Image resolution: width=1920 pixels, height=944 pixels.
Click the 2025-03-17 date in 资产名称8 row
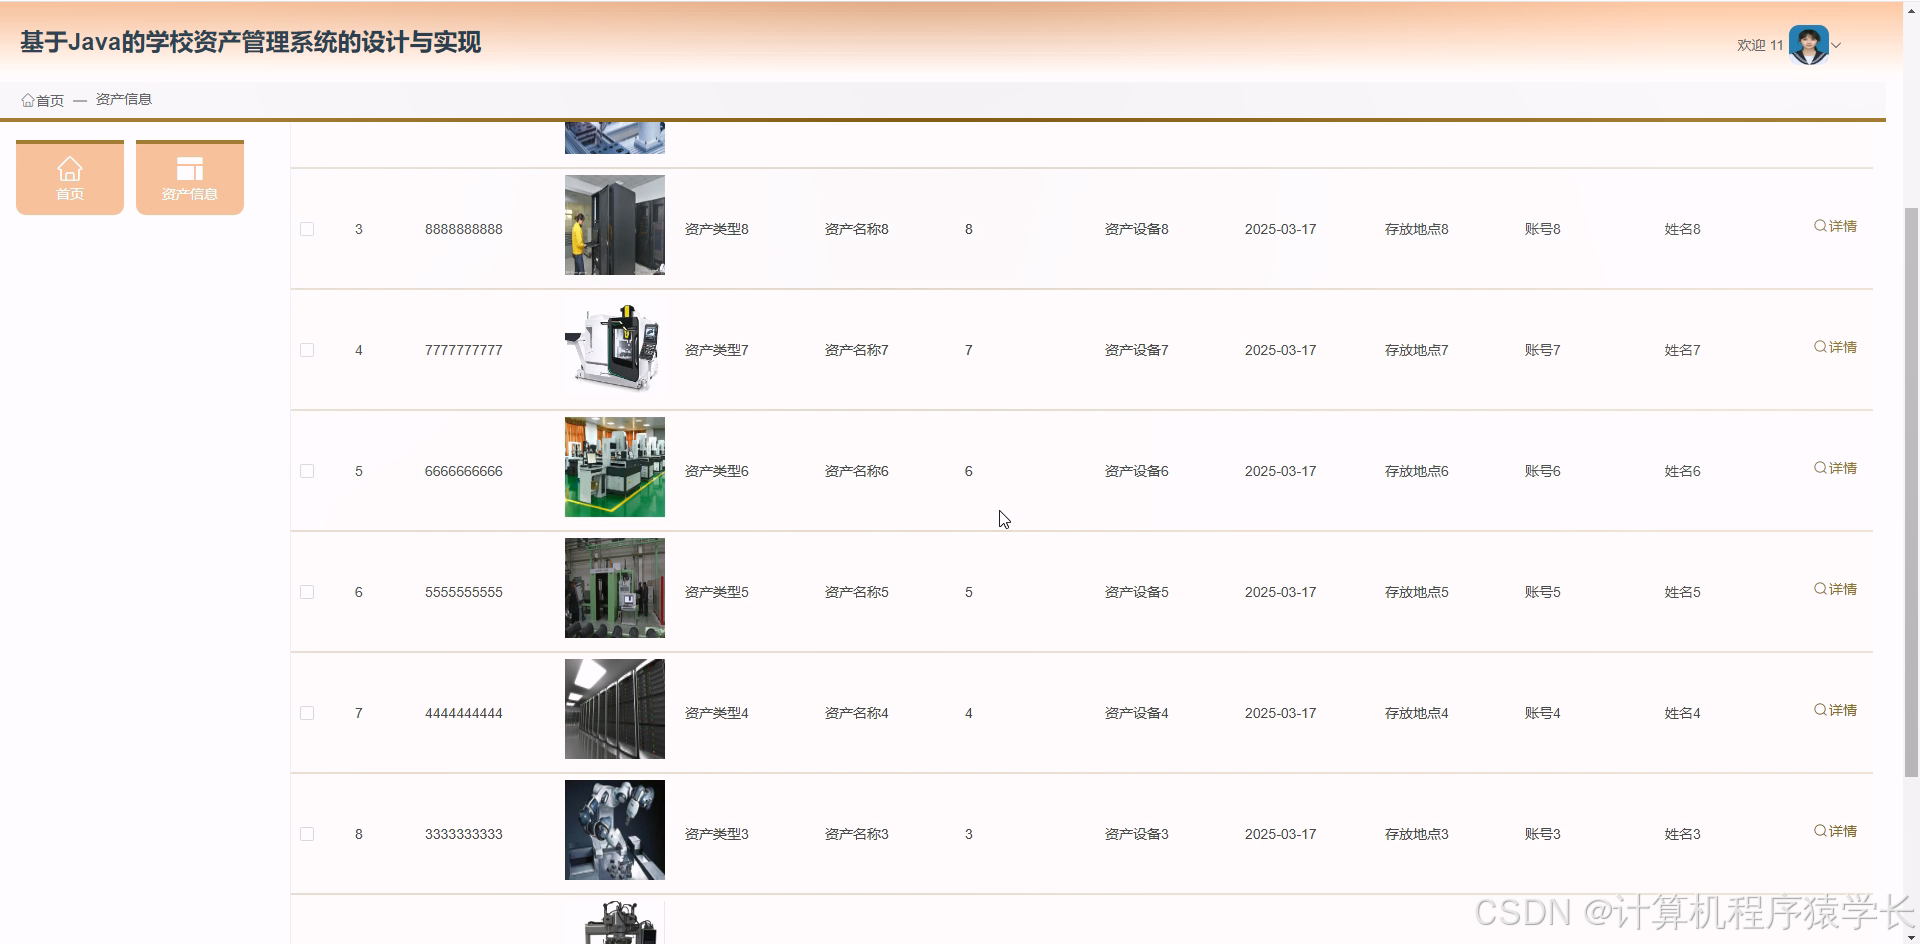pos(1281,229)
